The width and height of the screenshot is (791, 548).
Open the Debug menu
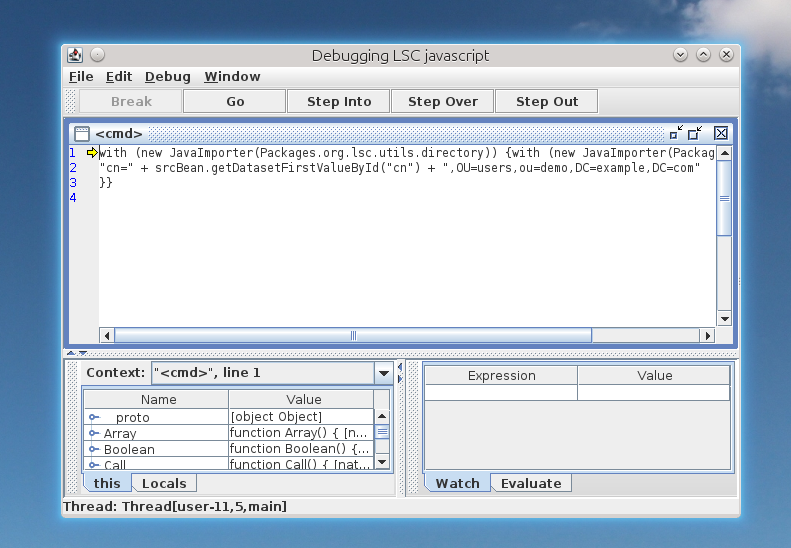(x=168, y=77)
